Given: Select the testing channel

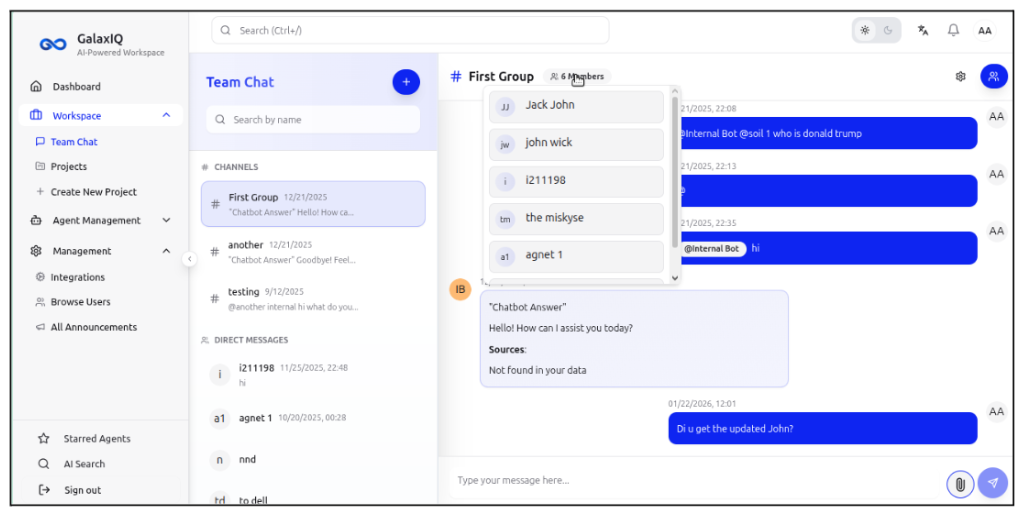Looking at the screenshot, I should 313,299.
